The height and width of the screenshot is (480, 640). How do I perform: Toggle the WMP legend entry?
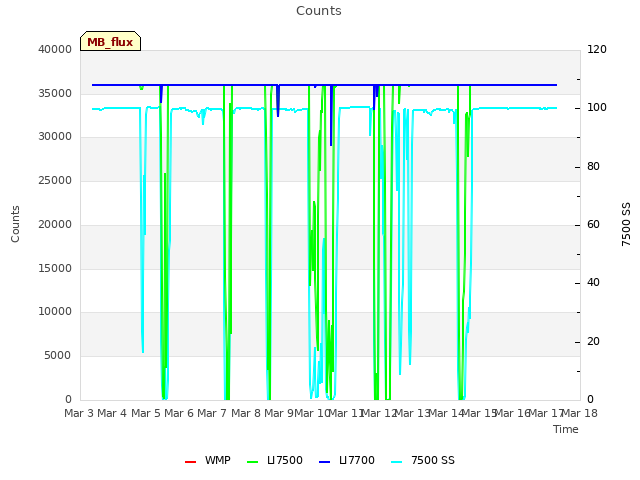pyautogui.click(x=208, y=460)
